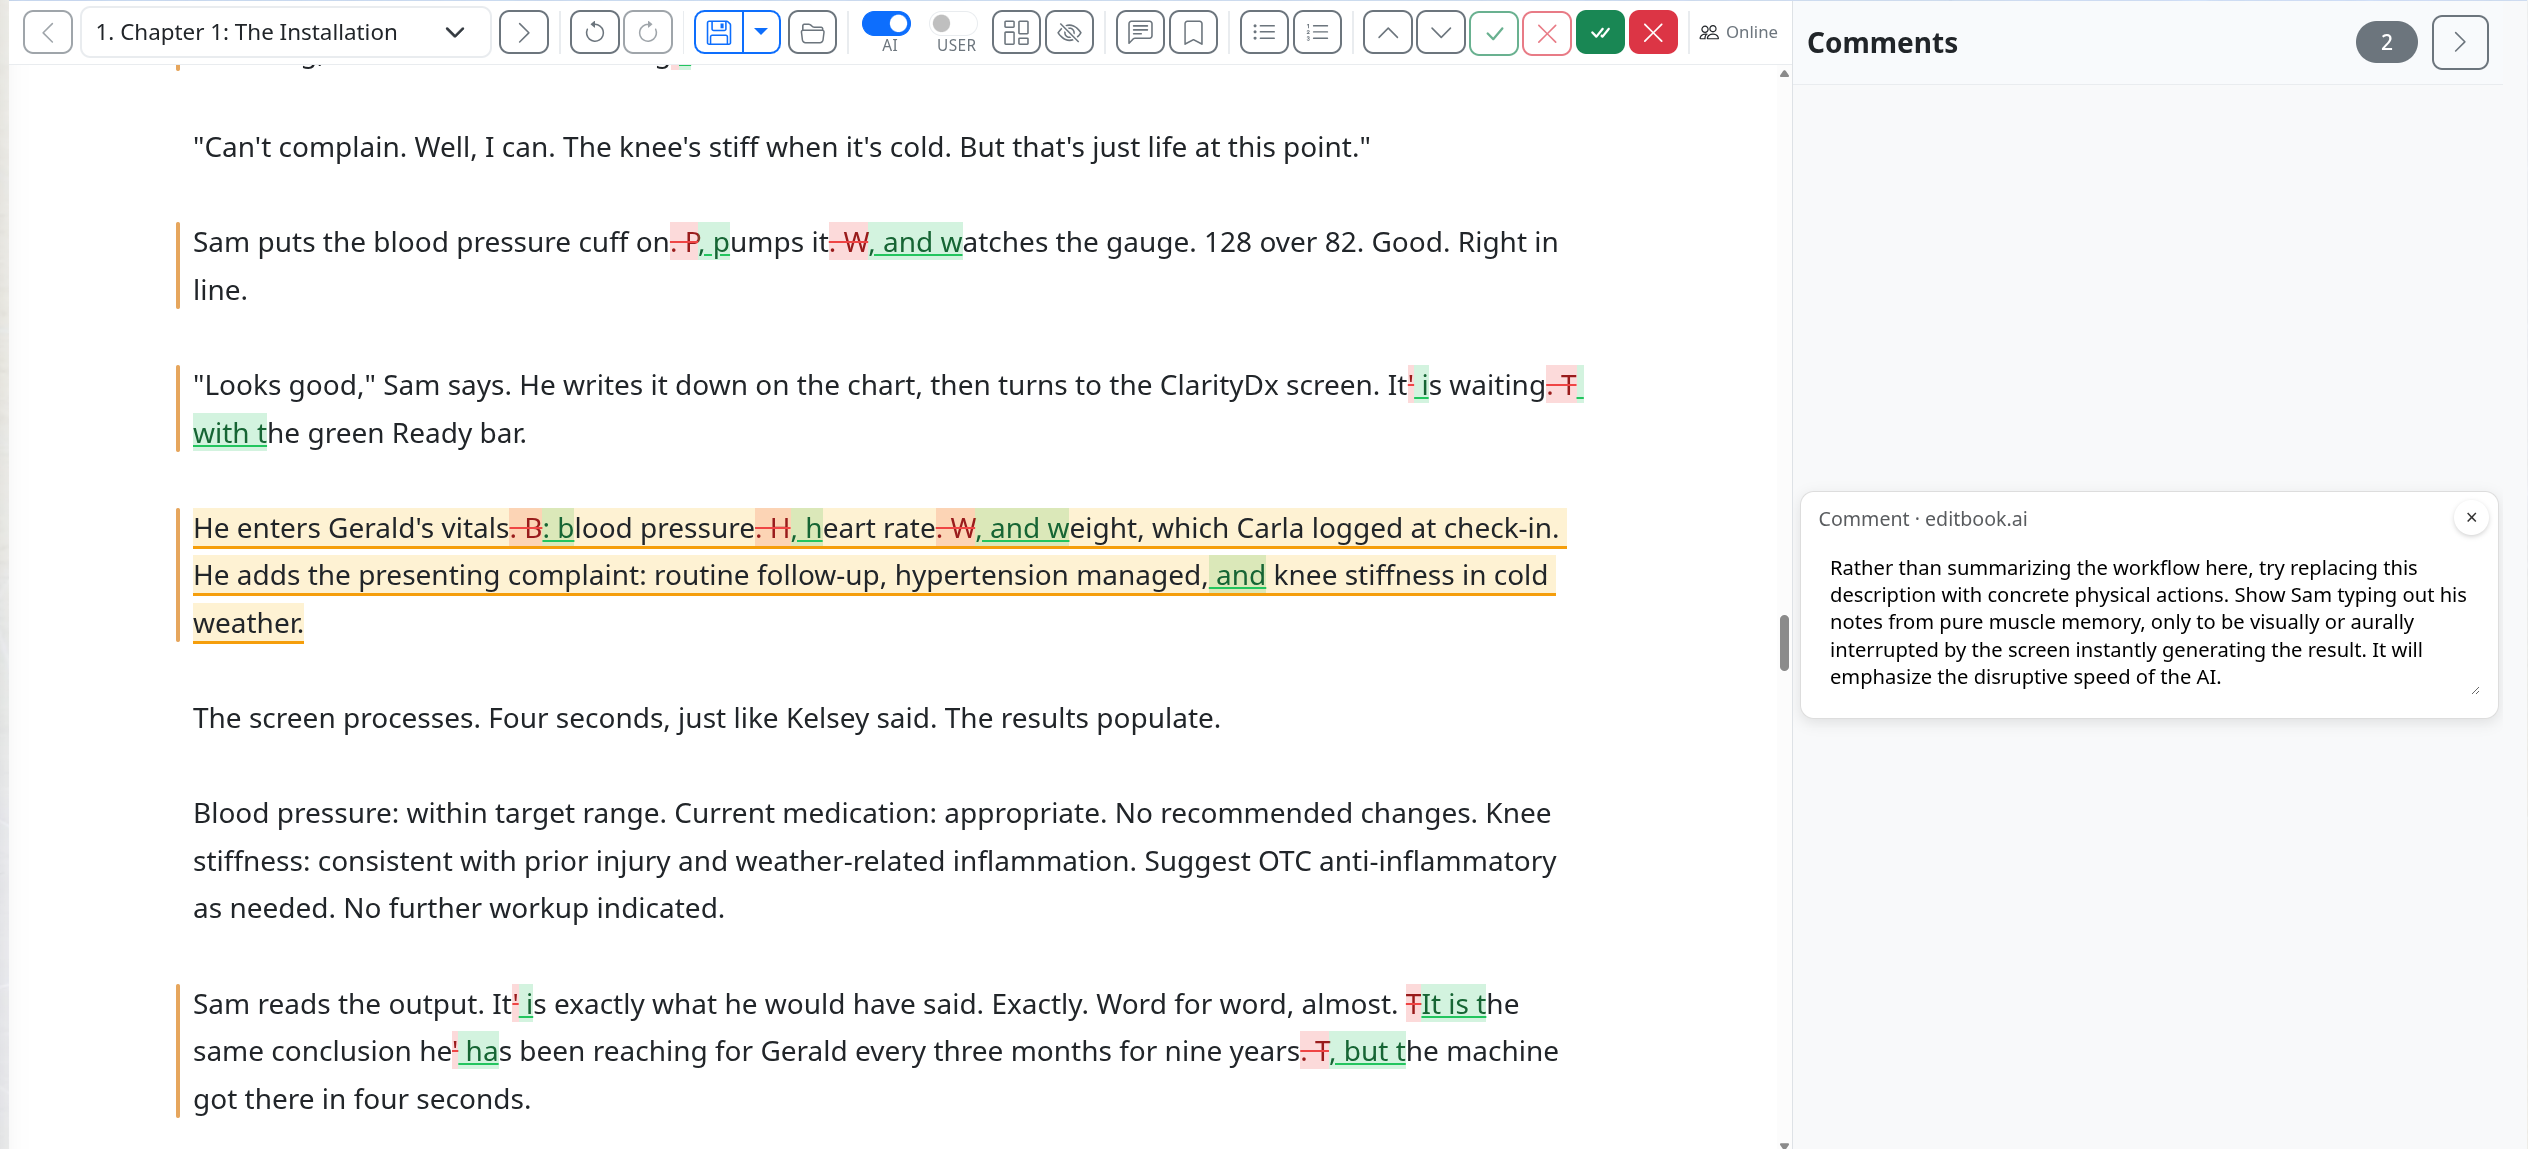Click the inserted words 'with the' green Ready bar
The width and height of the screenshot is (2528, 1149).
230,433
